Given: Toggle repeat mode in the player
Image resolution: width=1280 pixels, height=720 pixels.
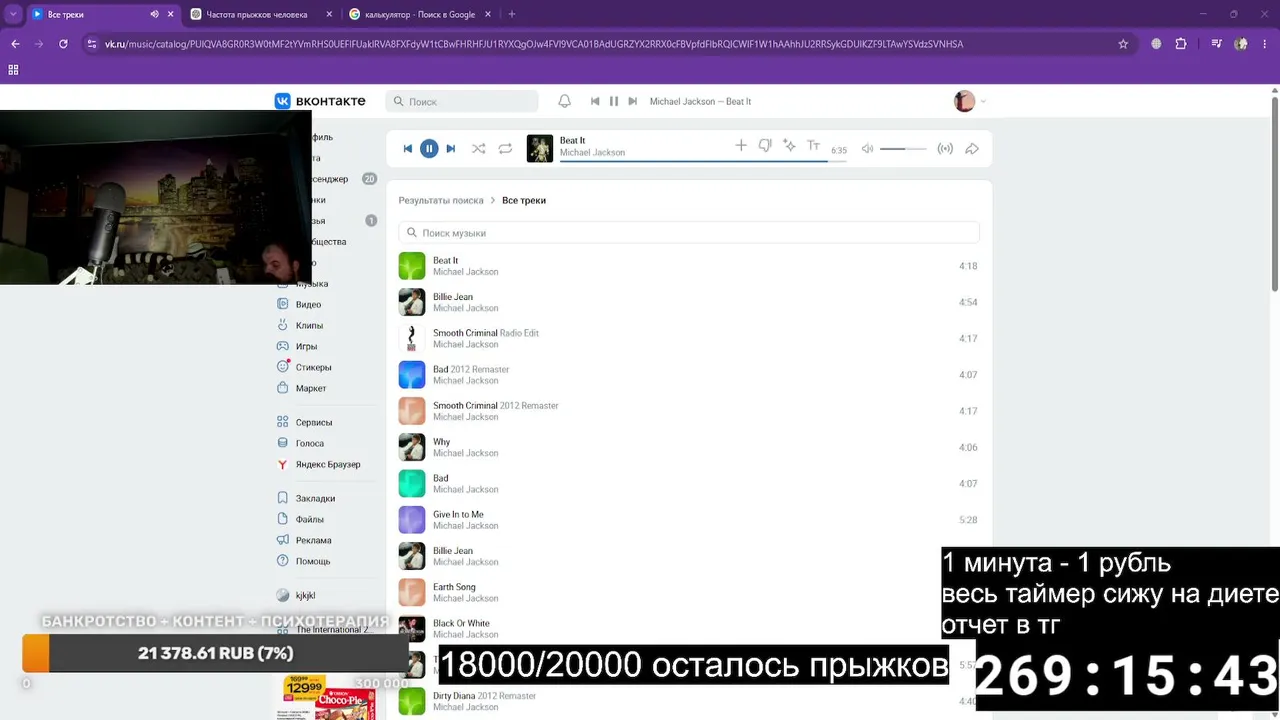Looking at the screenshot, I should (x=505, y=149).
